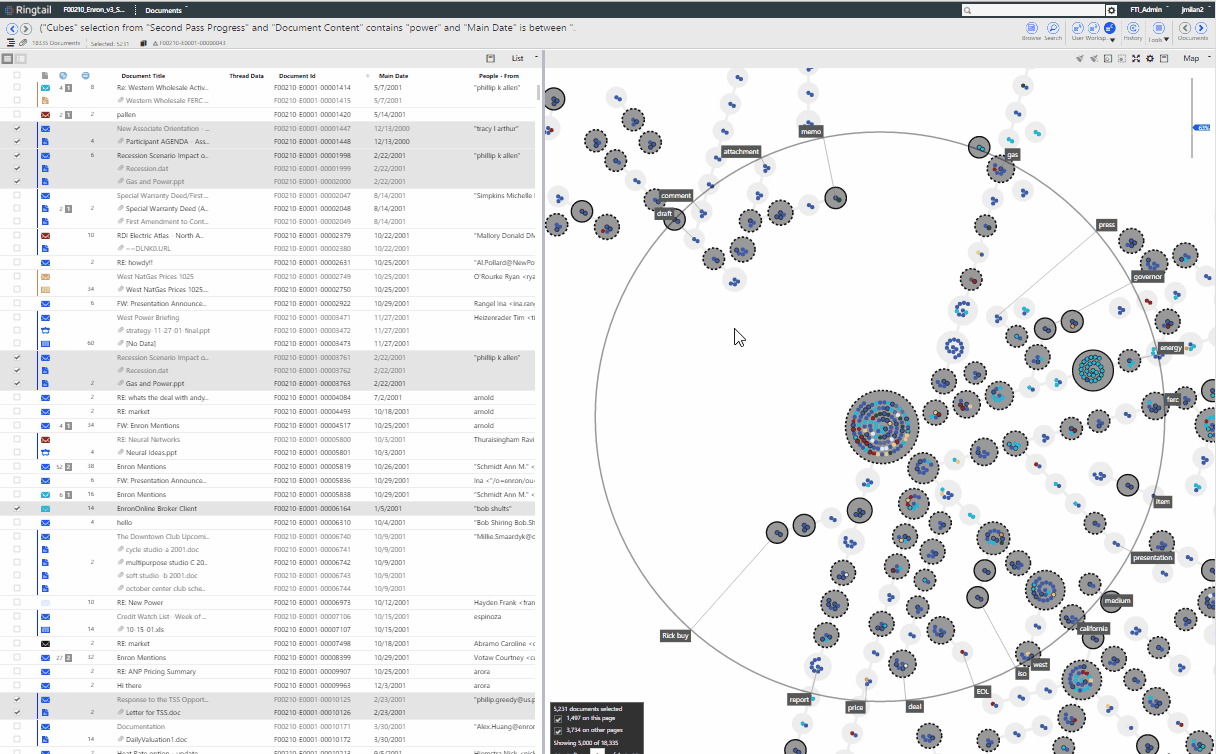The width and height of the screenshot is (1216, 754).
Task: Uncheck the 'EnronOnline Broker Client' row checkbox
Action: [x=17, y=508]
